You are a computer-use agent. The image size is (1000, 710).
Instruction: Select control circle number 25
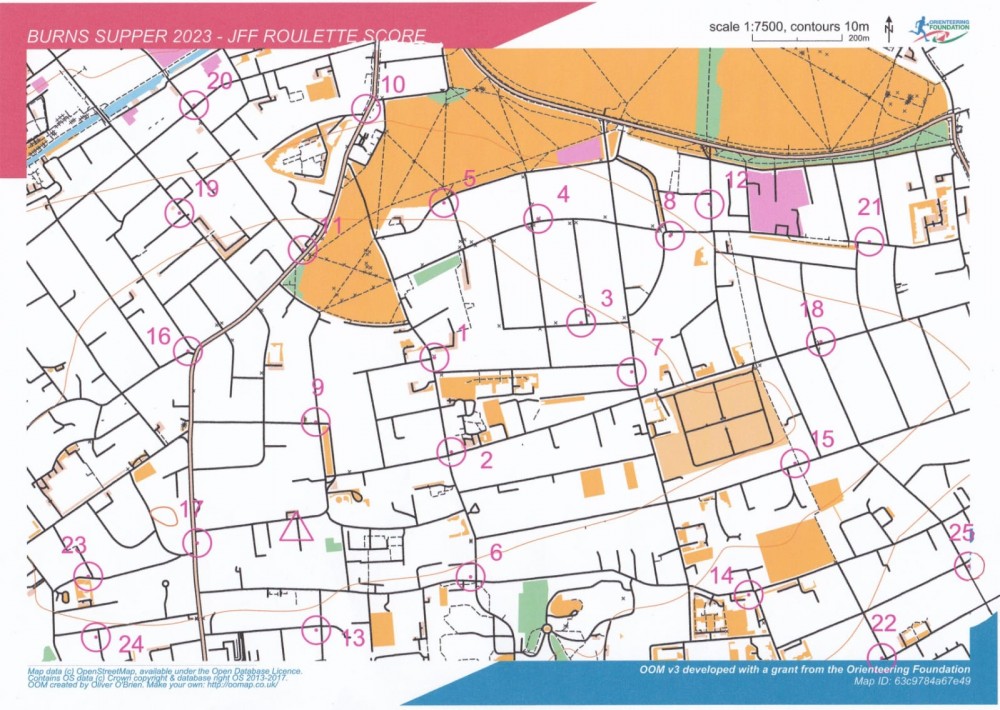pyautogui.click(x=966, y=566)
